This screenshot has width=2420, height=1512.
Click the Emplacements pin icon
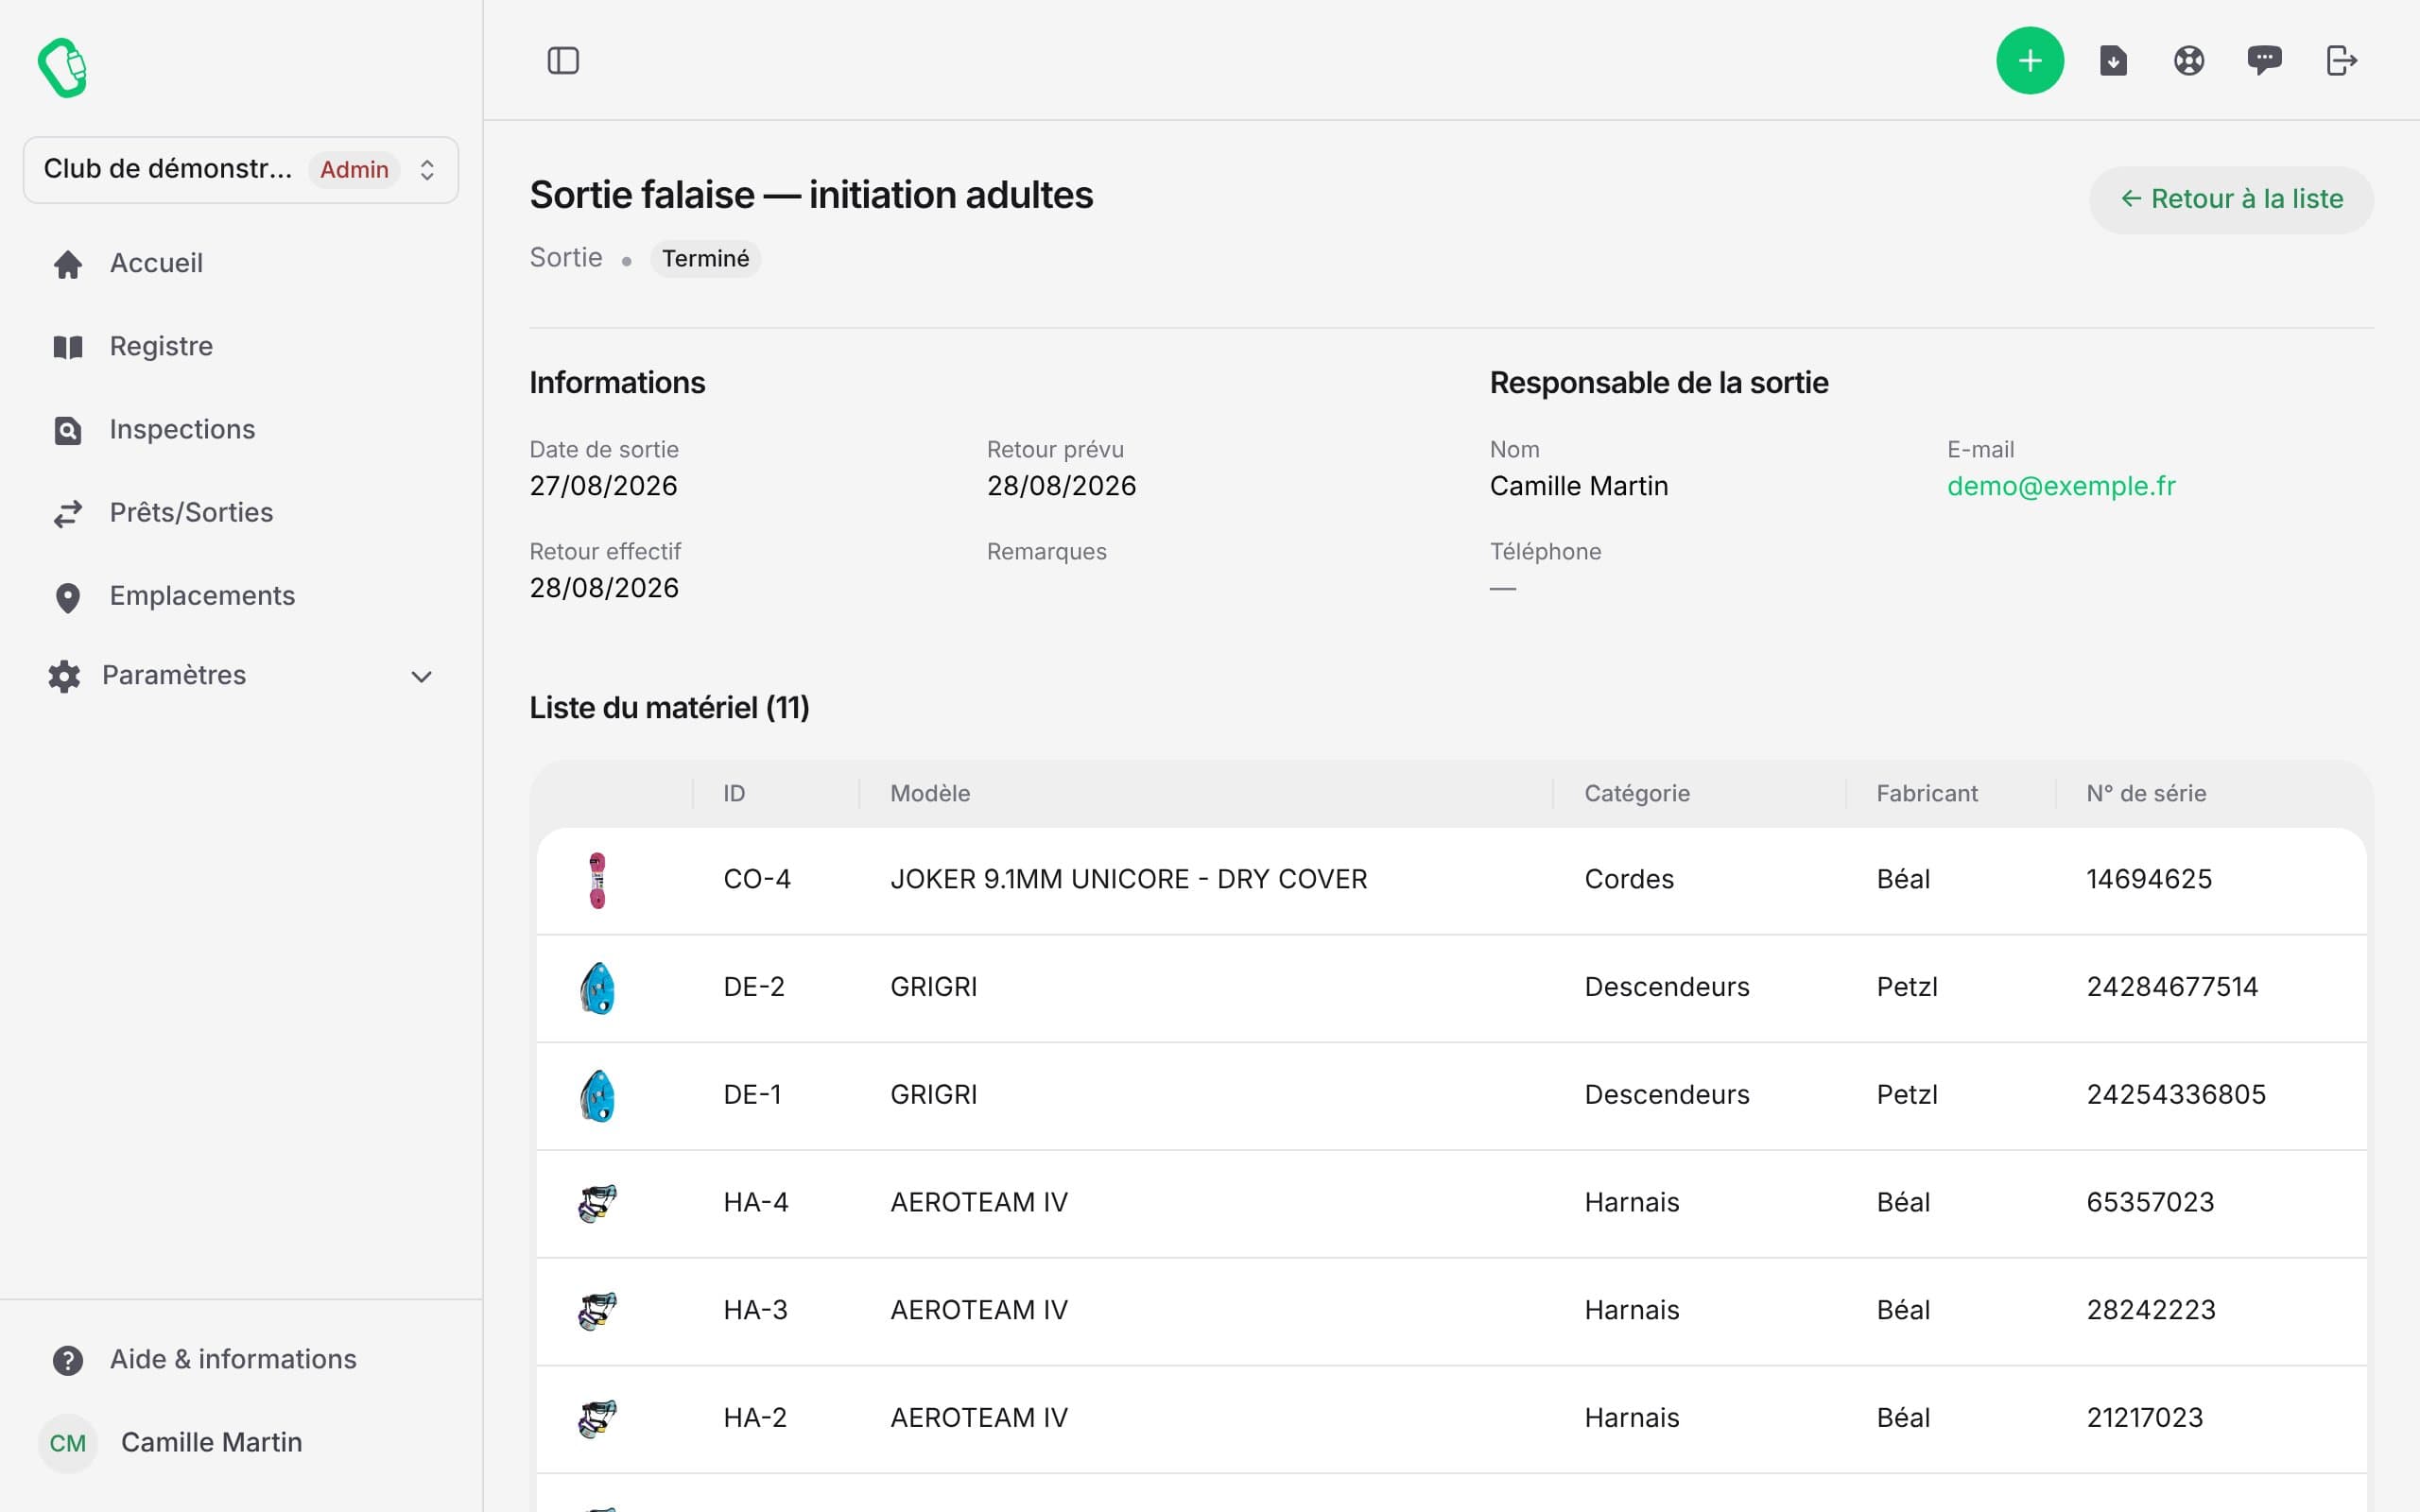[67, 597]
